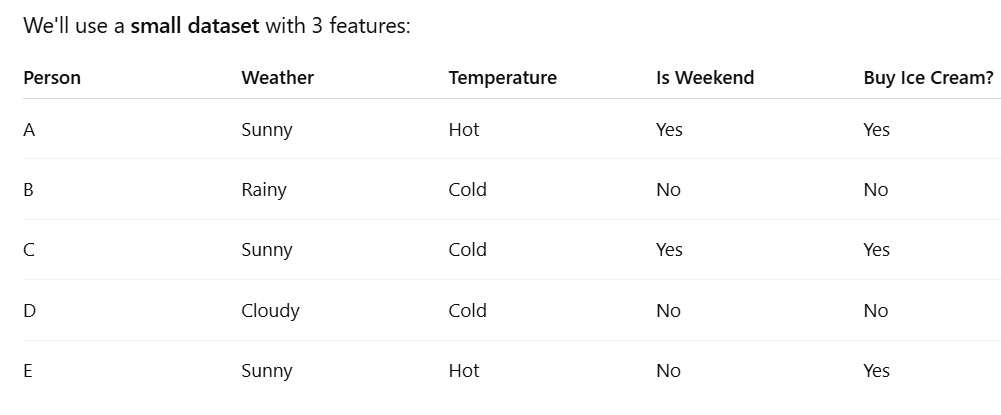Click Hot temperature in row A
Viewport: 1001px width, 415px height.
463,130
